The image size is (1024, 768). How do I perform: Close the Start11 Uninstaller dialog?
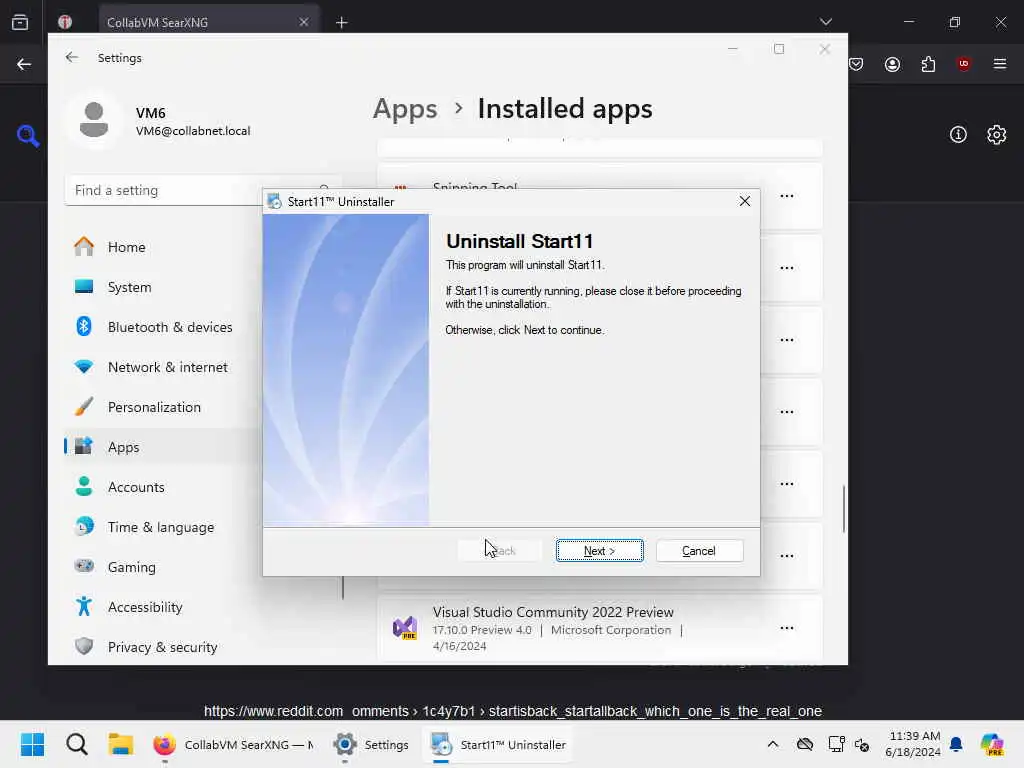coord(744,201)
